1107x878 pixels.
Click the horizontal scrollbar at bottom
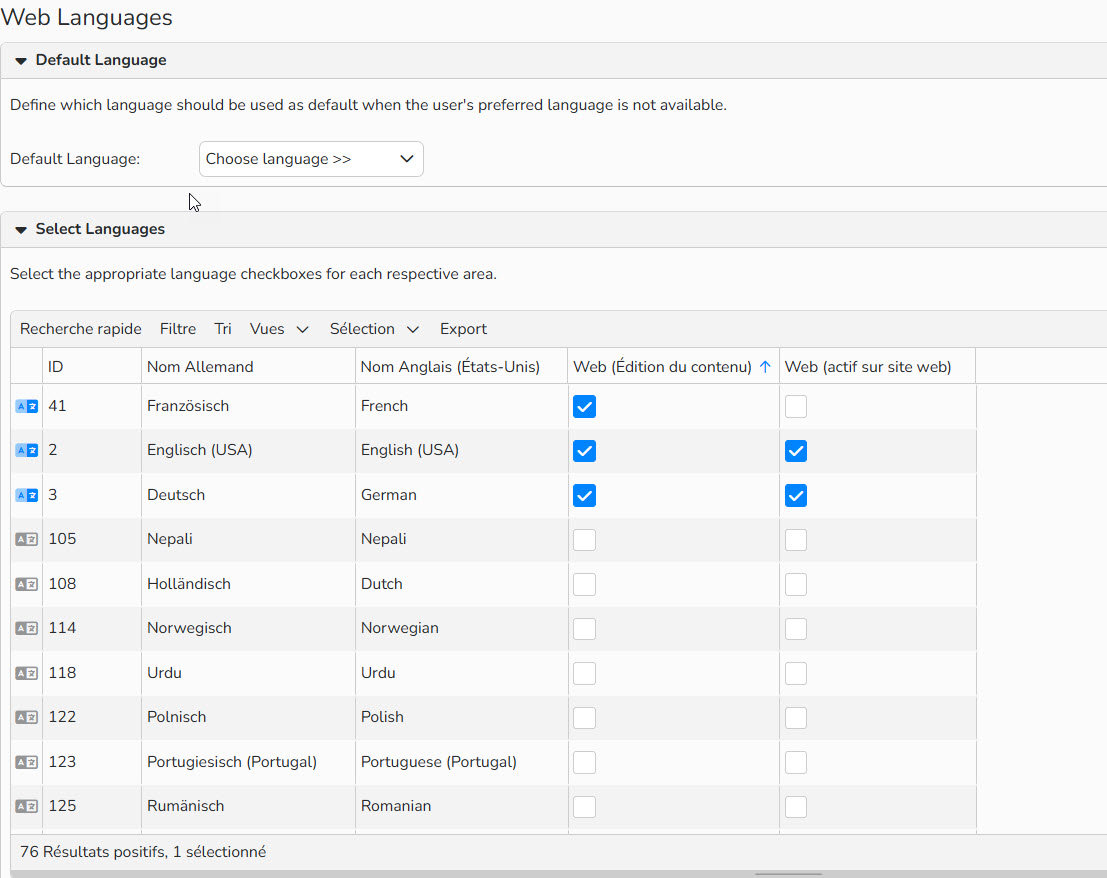click(788, 874)
